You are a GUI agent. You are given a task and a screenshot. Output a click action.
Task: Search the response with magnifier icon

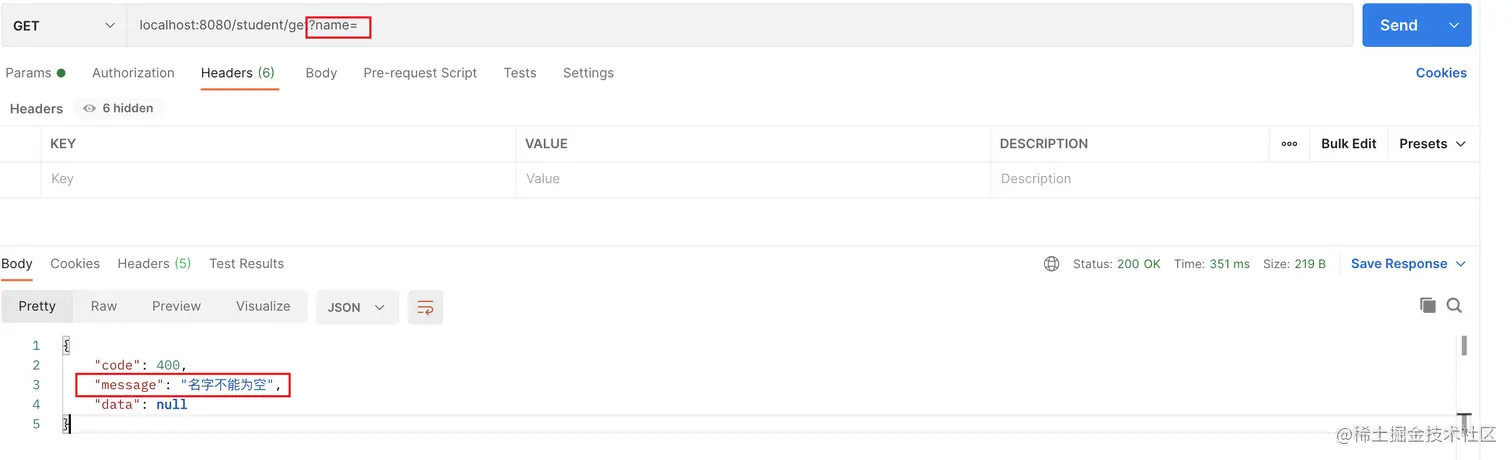tap(1454, 305)
